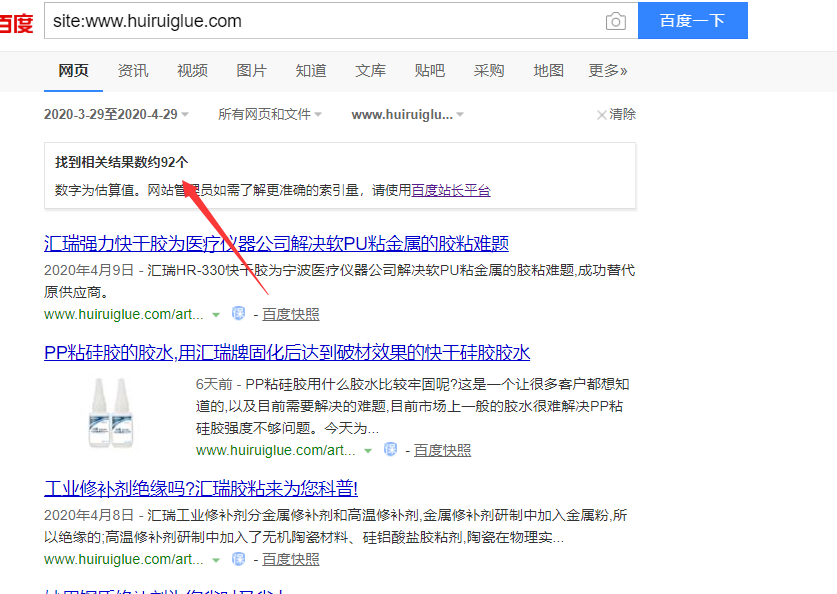
Task: Open the 视频 tab
Action: [192, 70]
